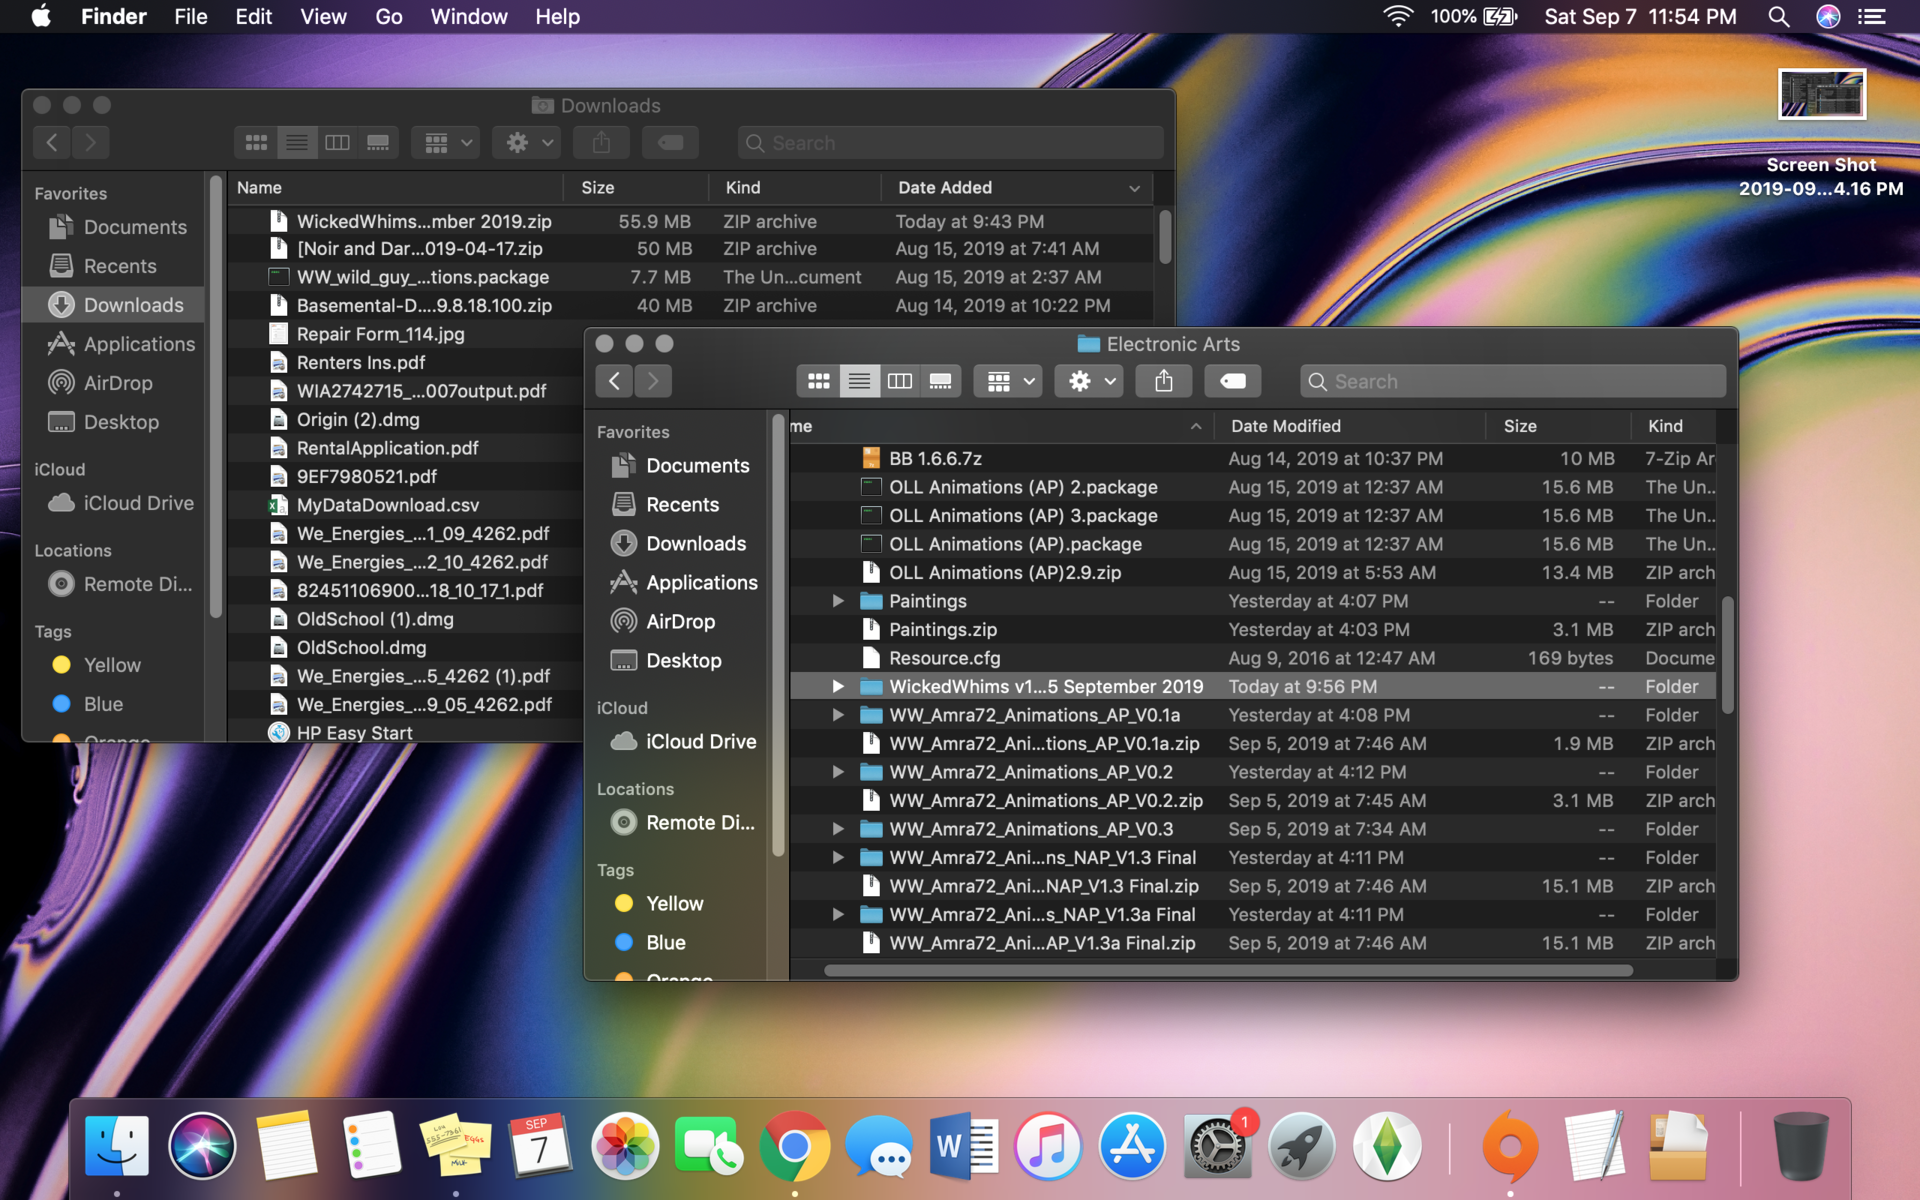This screenshot has width=1920, height=1200.
Task: Open the Window menu
Action: pyautogui.click(x=469, y=17)
